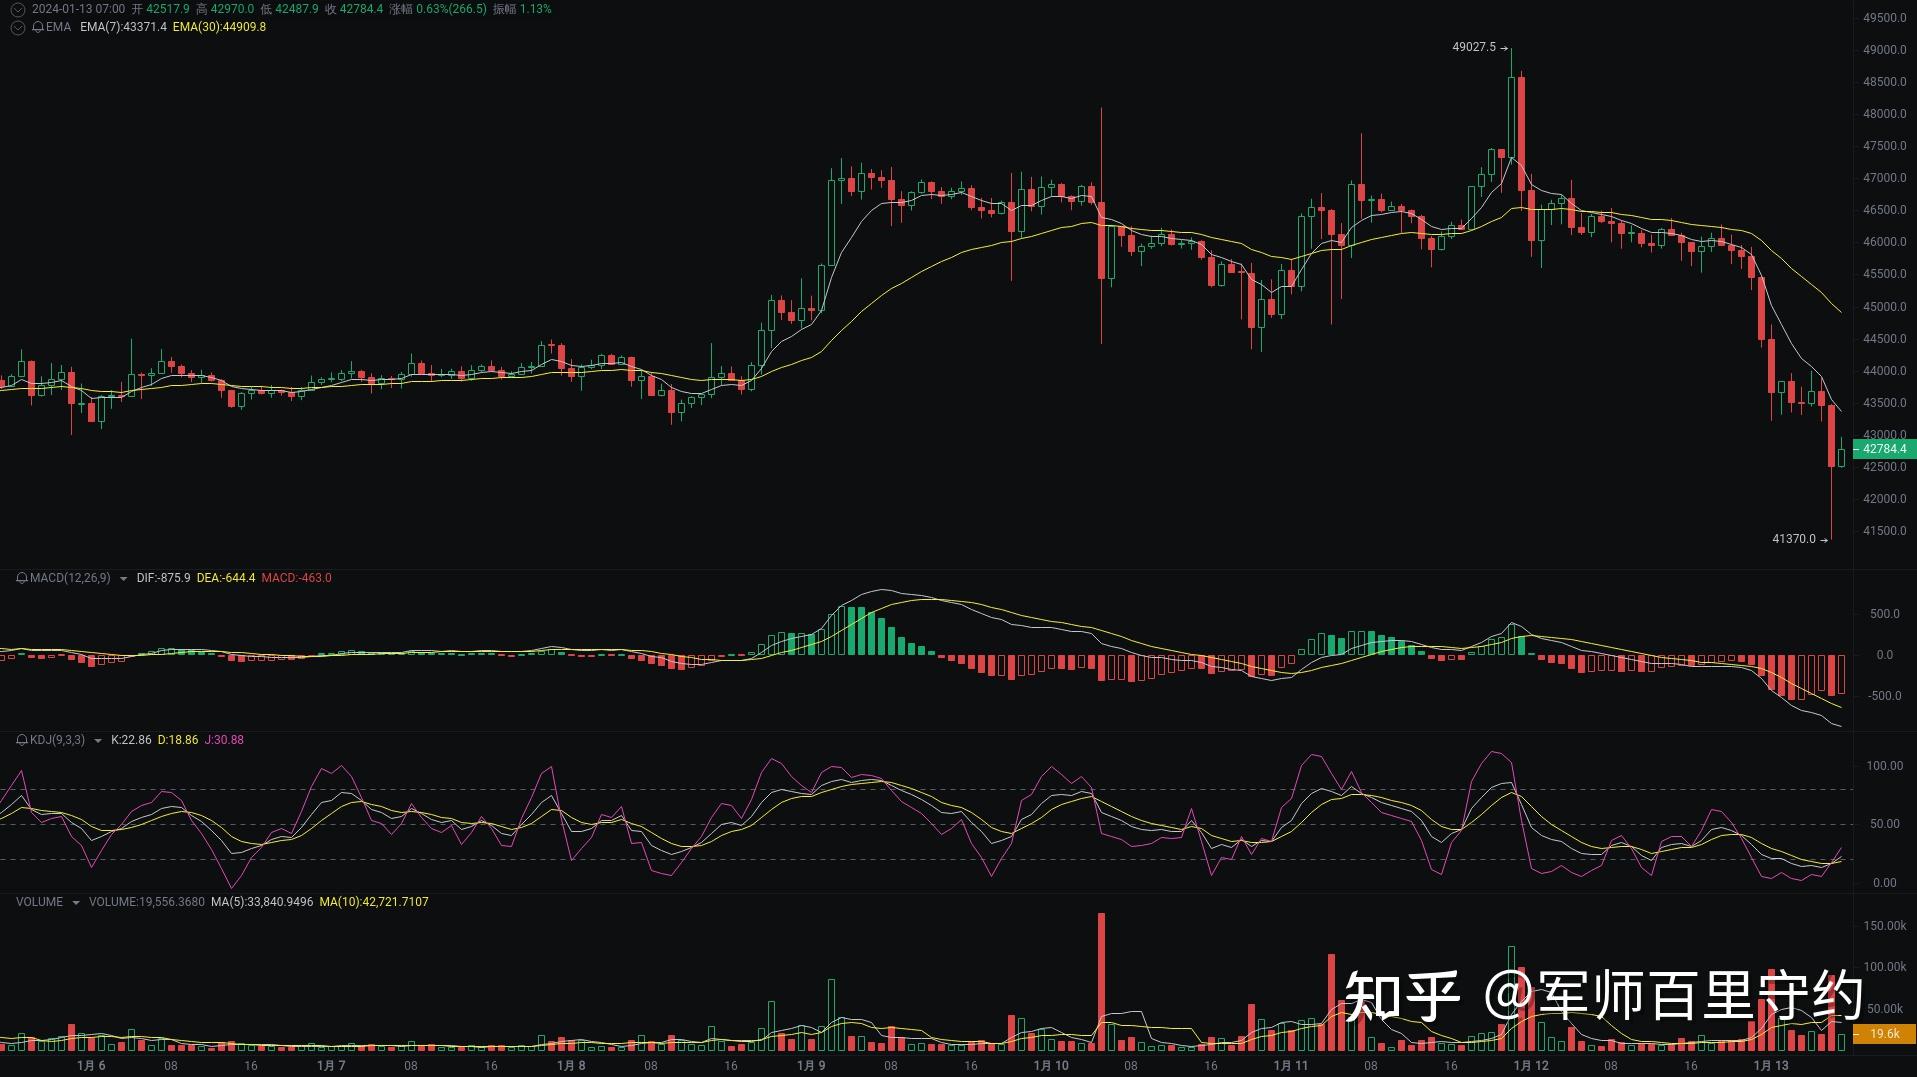Click the 100.00 KDJ axis label
Image resolution: width=1917 pixels, height=1077 pixels.
pyautogui.click(x=1884, y=766)
